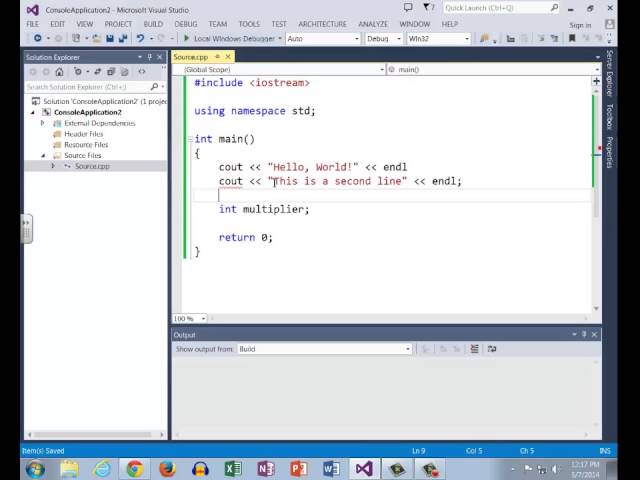Click the notifications filter flag icon
640x480 pixels.
[x=428, y=7]
